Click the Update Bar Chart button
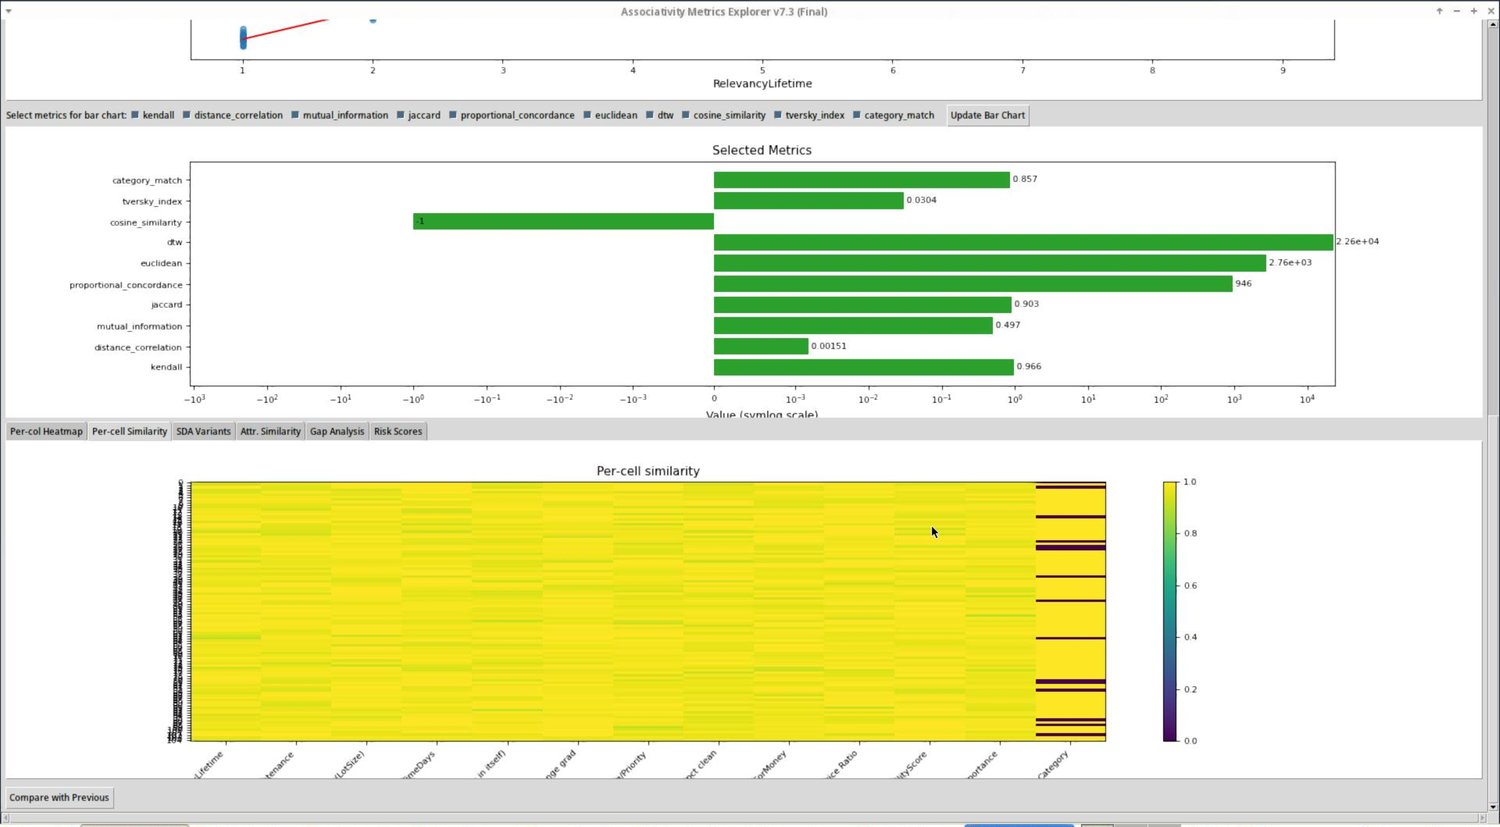 (987, 115)
